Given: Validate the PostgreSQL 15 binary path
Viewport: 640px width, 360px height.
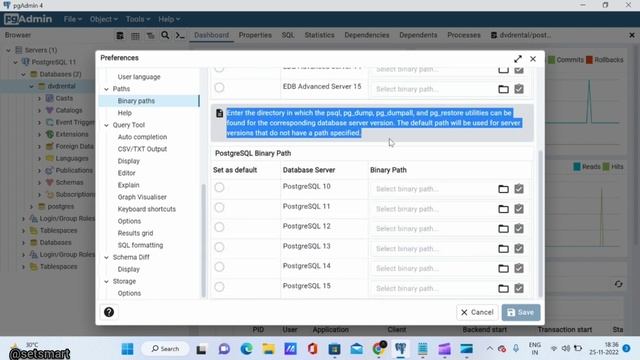Looking at the screenshot, I should 519,289.
